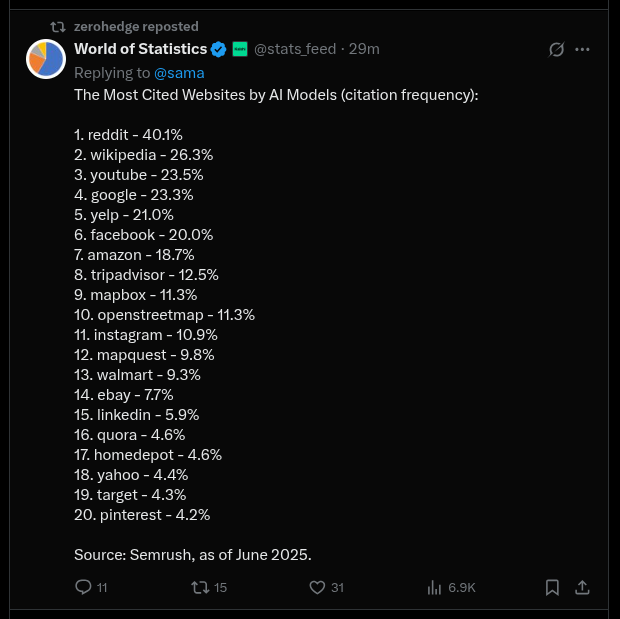Open Grok explain icon beside the timestamp
Viewport: 620px width, 619px height.
click(x=558, y=49)
